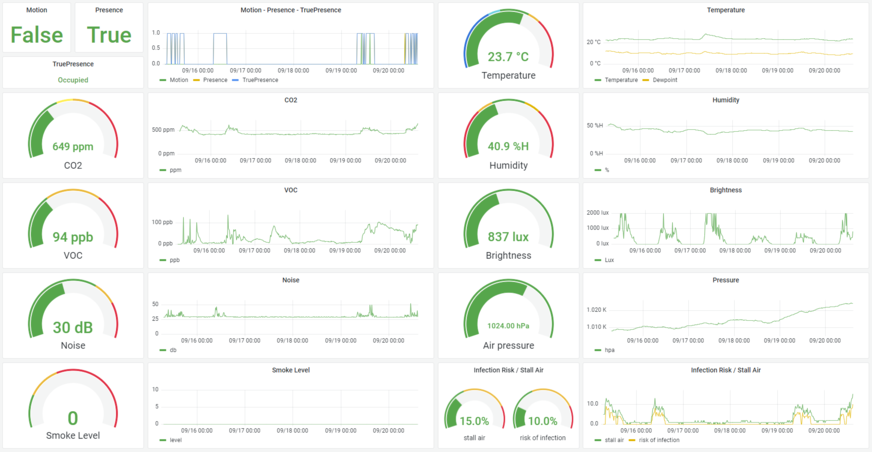
Task: Click the 15.0% stall air gauge
Action: tap(474, 415)
